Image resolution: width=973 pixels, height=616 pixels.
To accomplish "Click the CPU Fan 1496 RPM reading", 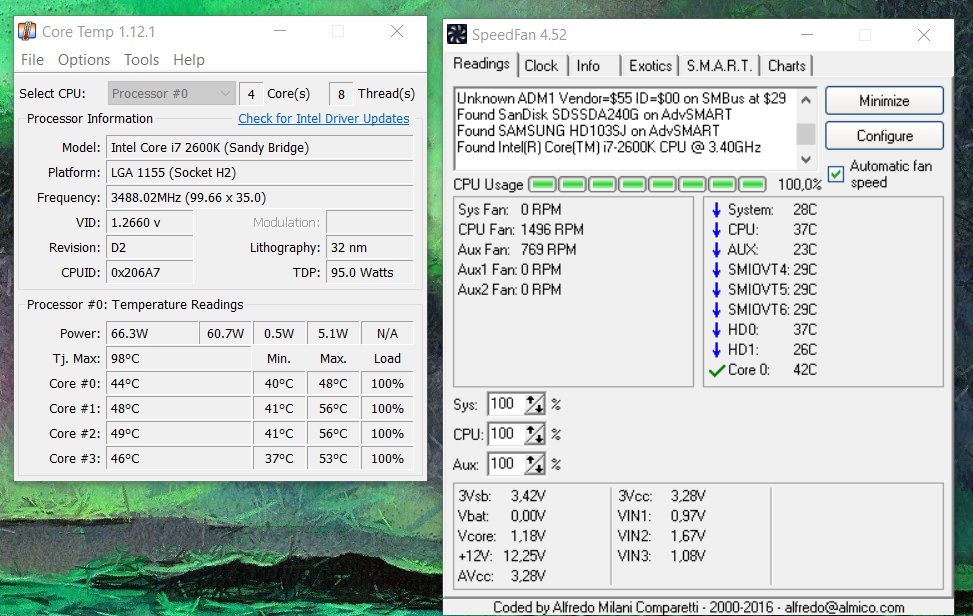I will click(x=521, y=230).
